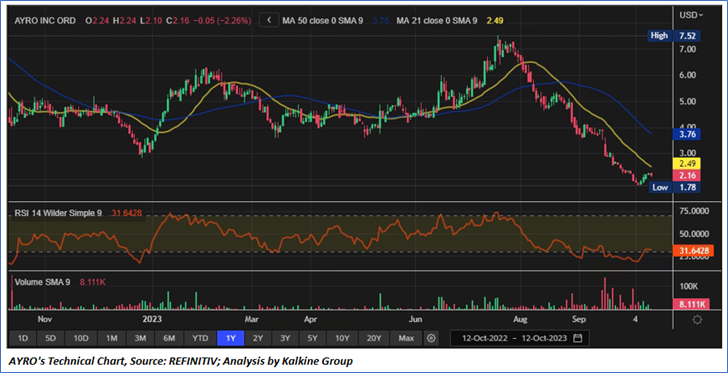Open the USD currency dropdown

pos(691,15)
